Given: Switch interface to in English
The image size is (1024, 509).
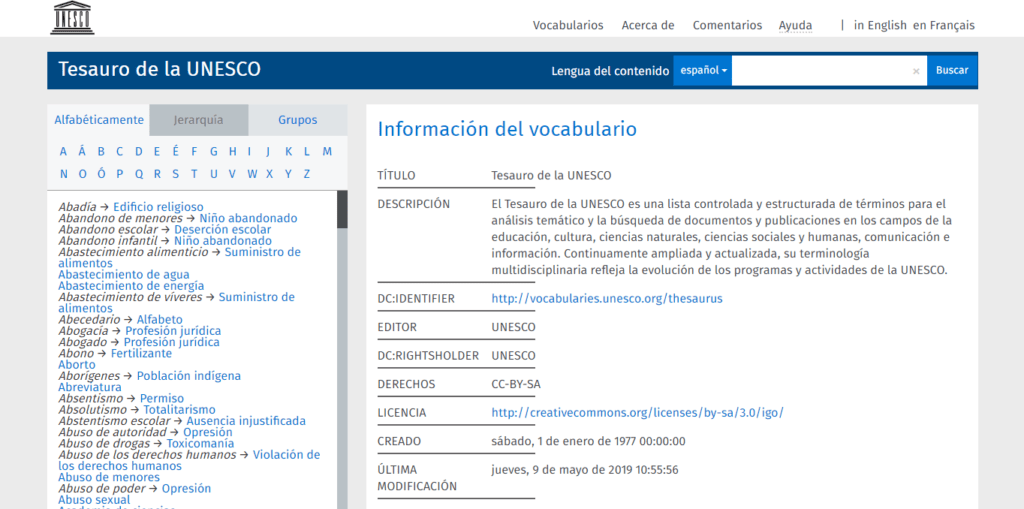Looking at the screenshot, I should pyautogui.click(x=880, y=25).
